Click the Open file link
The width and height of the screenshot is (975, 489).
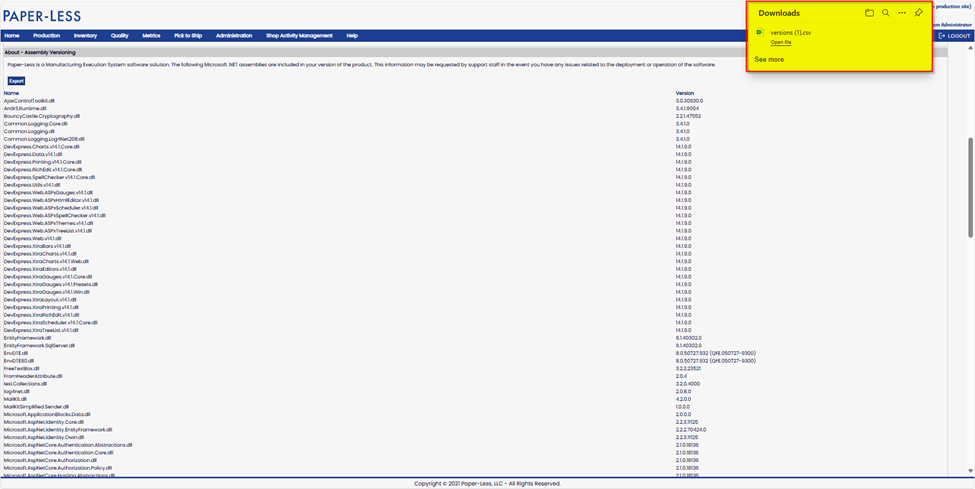point(780,42)
